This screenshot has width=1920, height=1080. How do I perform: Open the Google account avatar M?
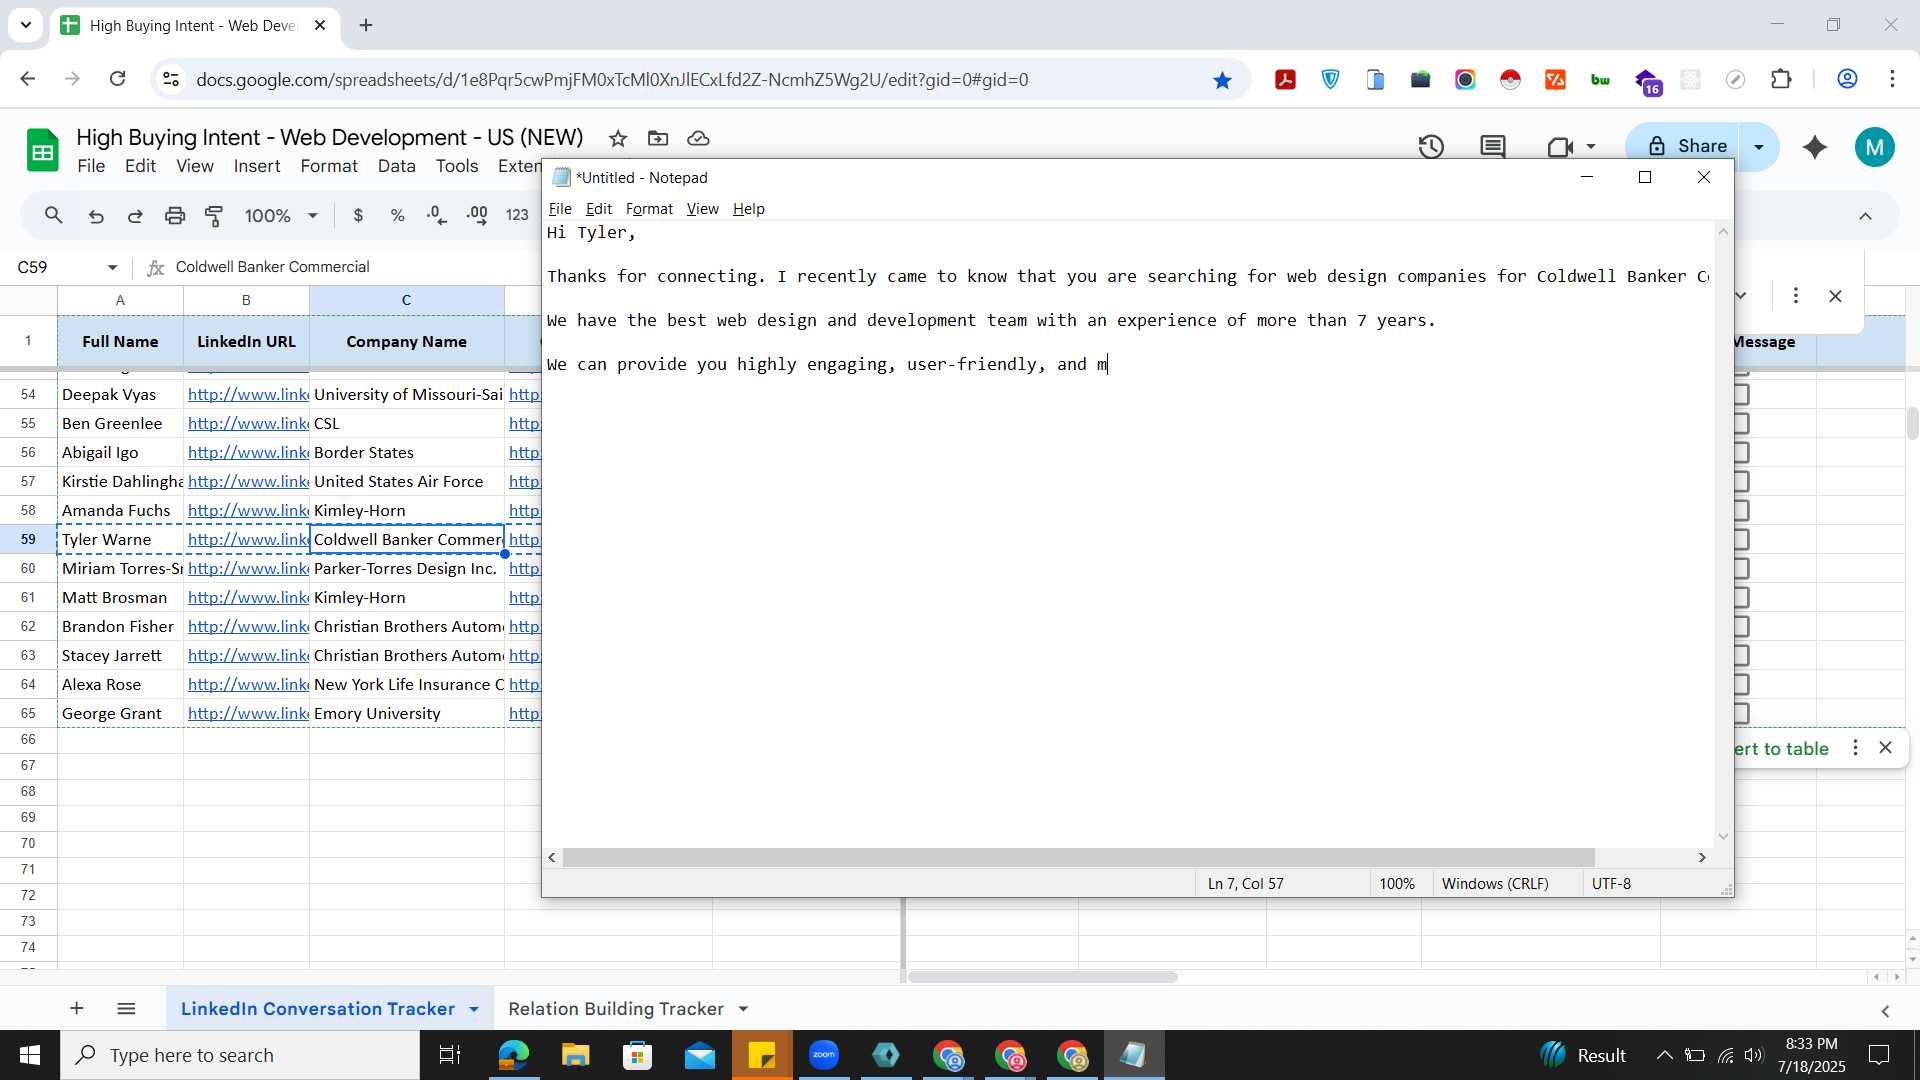[x=1874, y=147]
